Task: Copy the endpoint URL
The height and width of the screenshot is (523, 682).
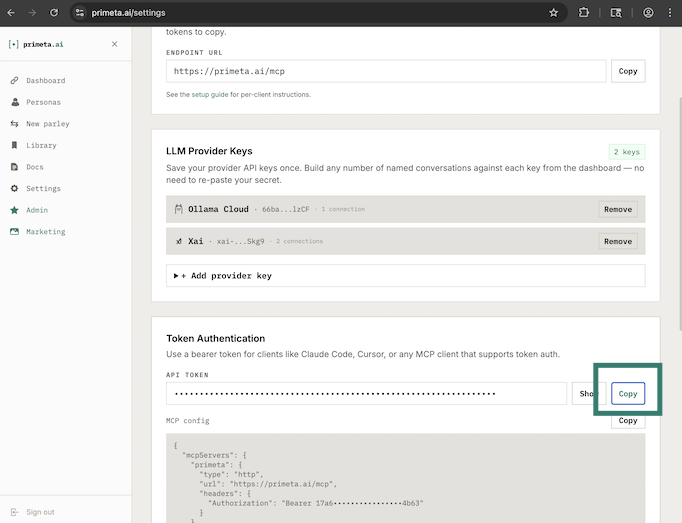Action: tap(628, 71)
